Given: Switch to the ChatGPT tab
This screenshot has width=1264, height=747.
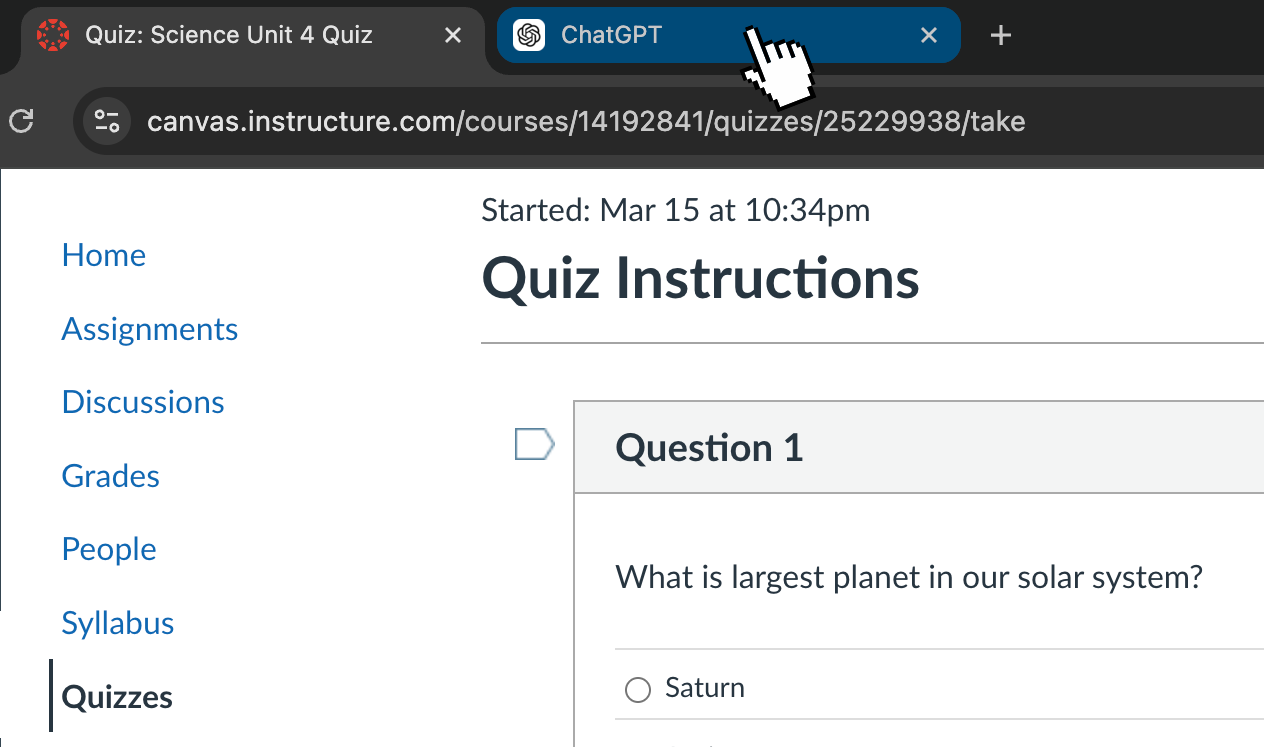Looking at the screenshot, I should [x=640, y=35].
